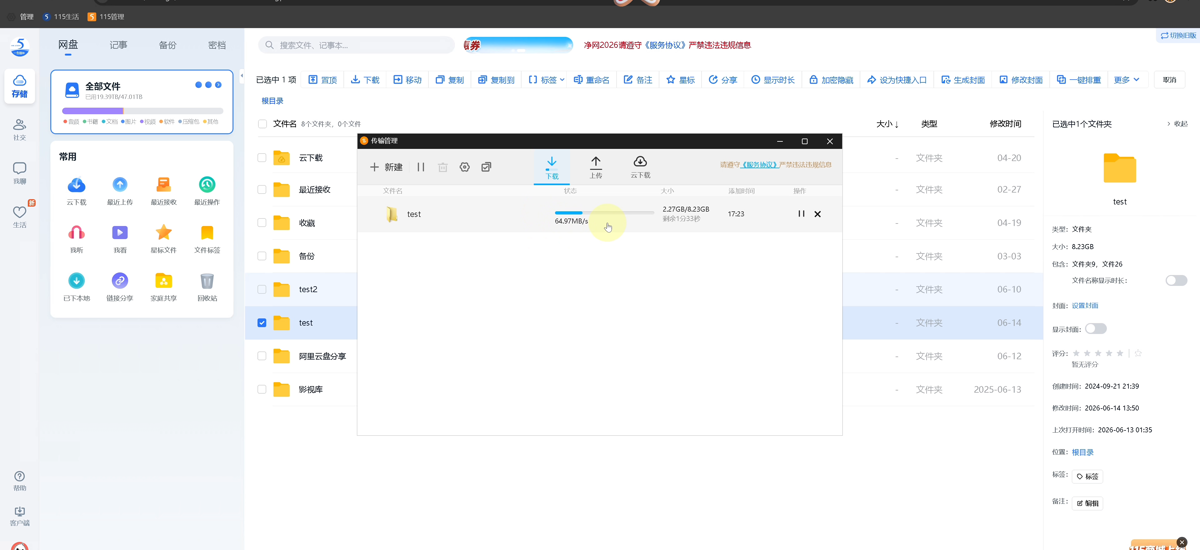Tick the checkbox for 阿里云盘分享 folder
Image resolution: width=1200 pixels, height=550 pixels.
tap(262, 356)
